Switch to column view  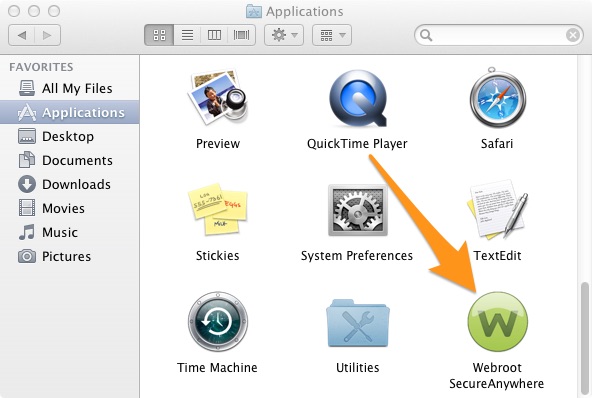pos(214,35)
